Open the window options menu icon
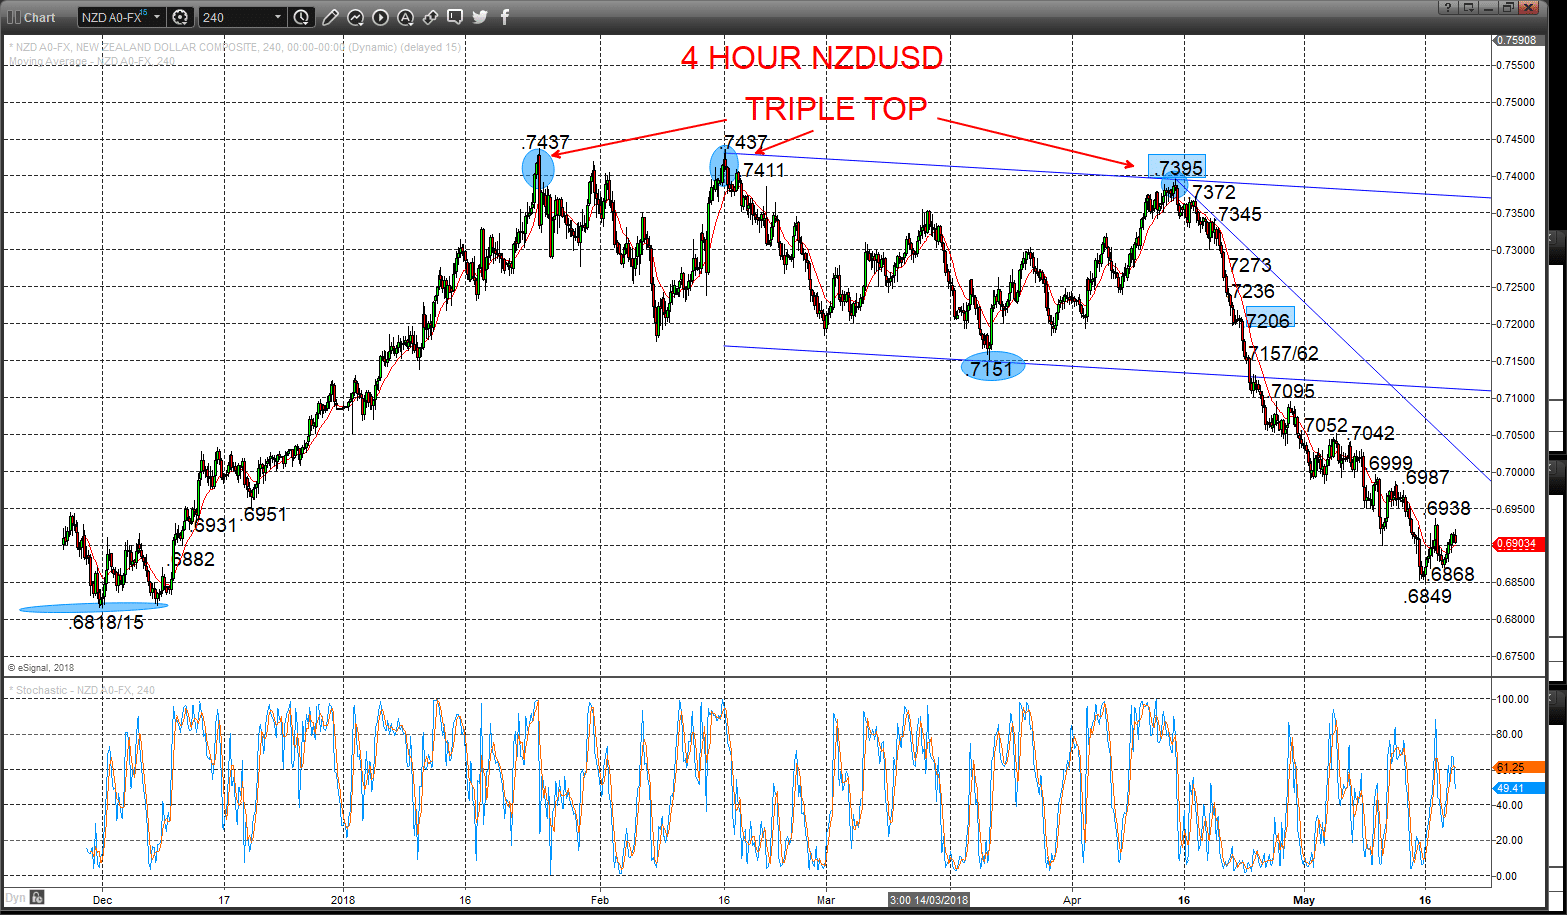Viewport: 1567px width, 915px height. 1468,7
